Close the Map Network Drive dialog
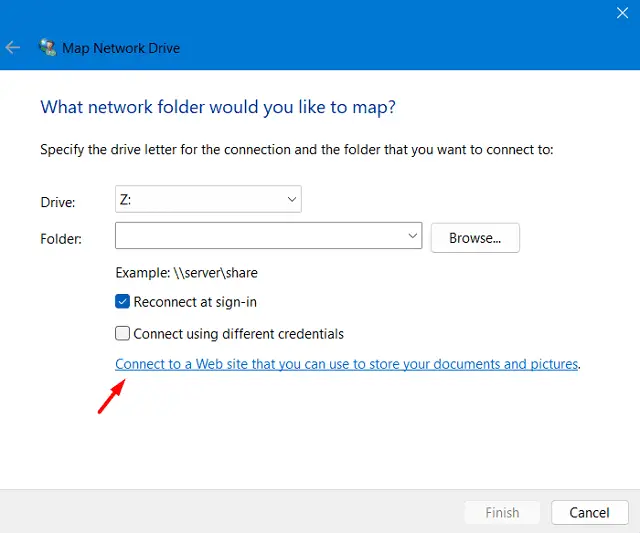 point(622,13)
